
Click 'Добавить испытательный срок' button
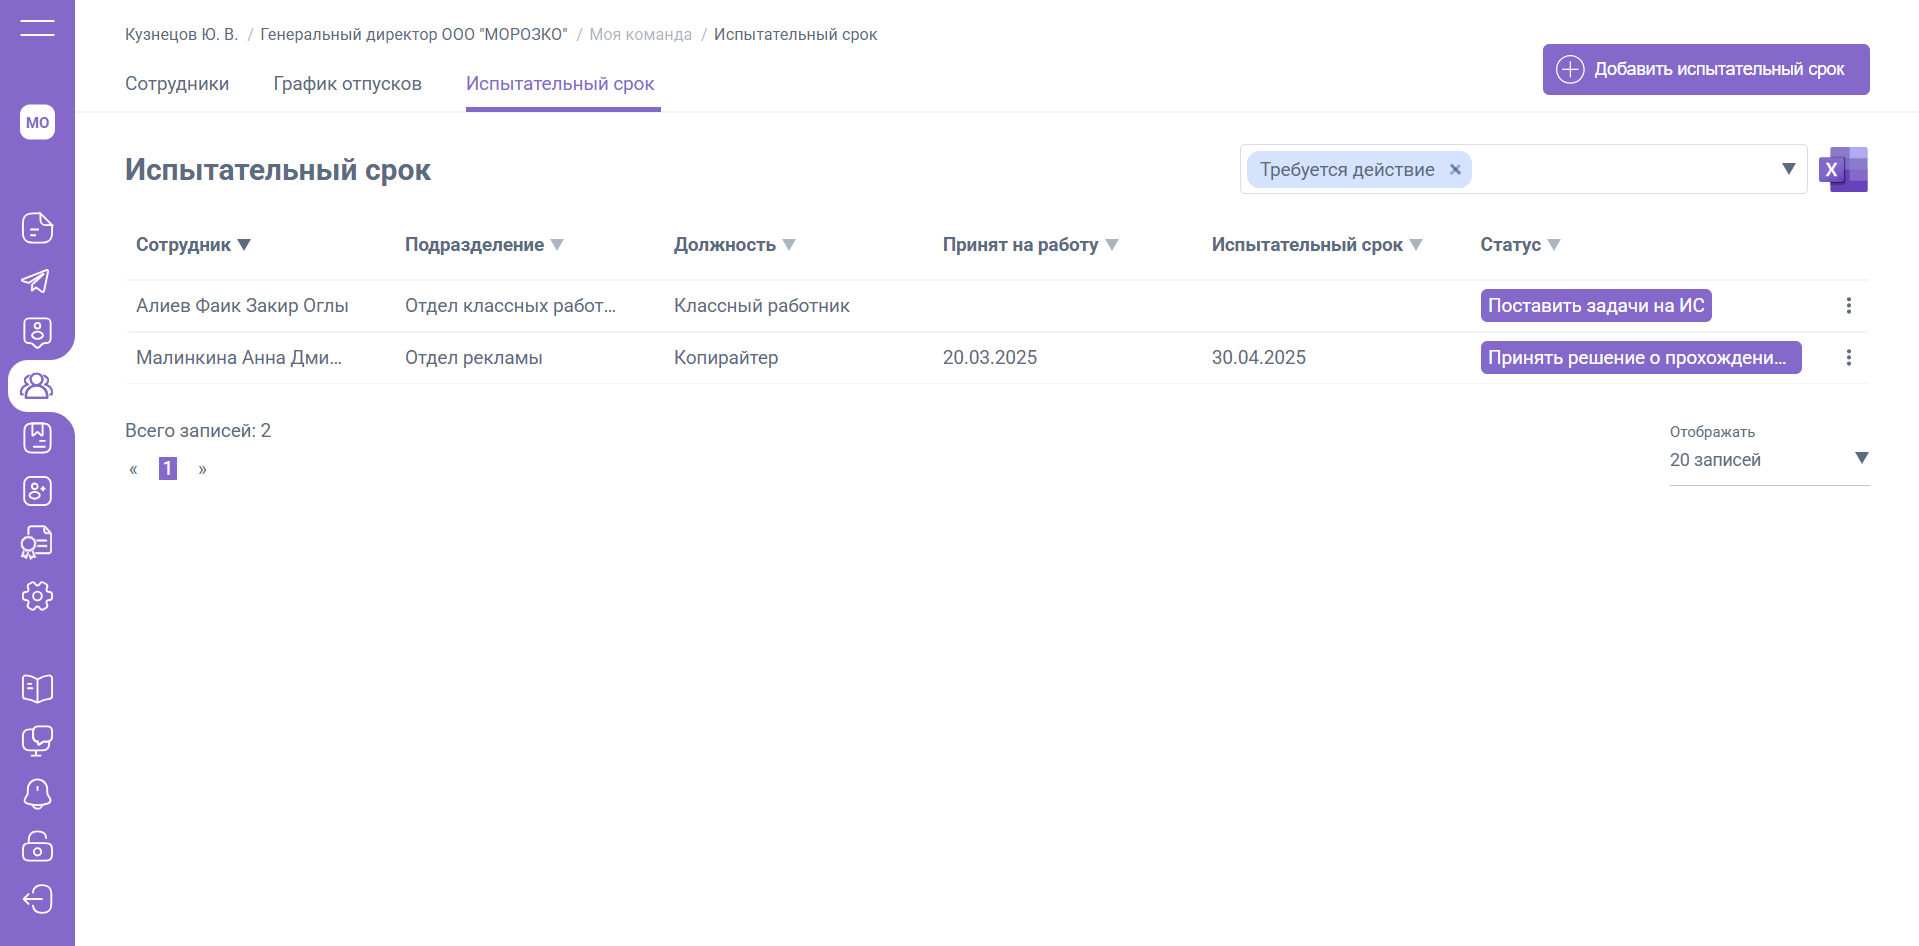point(1705,69)
